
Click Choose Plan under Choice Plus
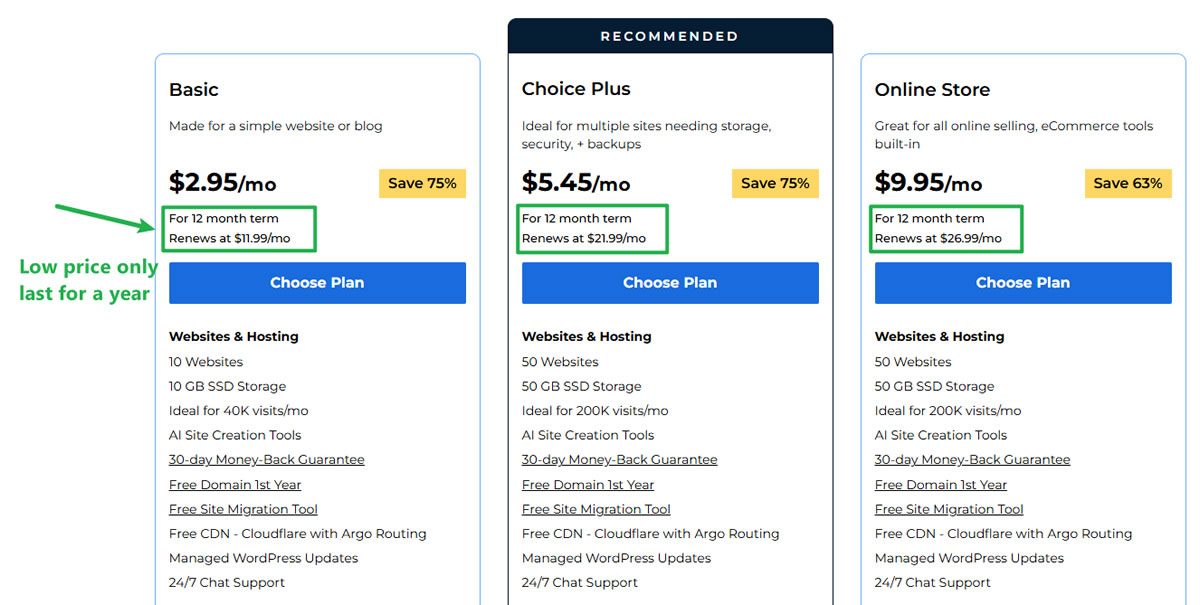tap(670, 283)
